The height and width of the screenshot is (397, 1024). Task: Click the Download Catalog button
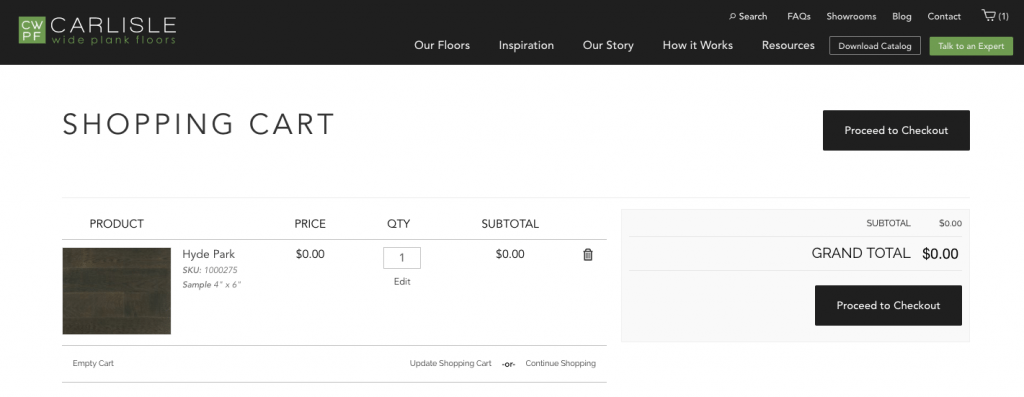pos(874,46)
